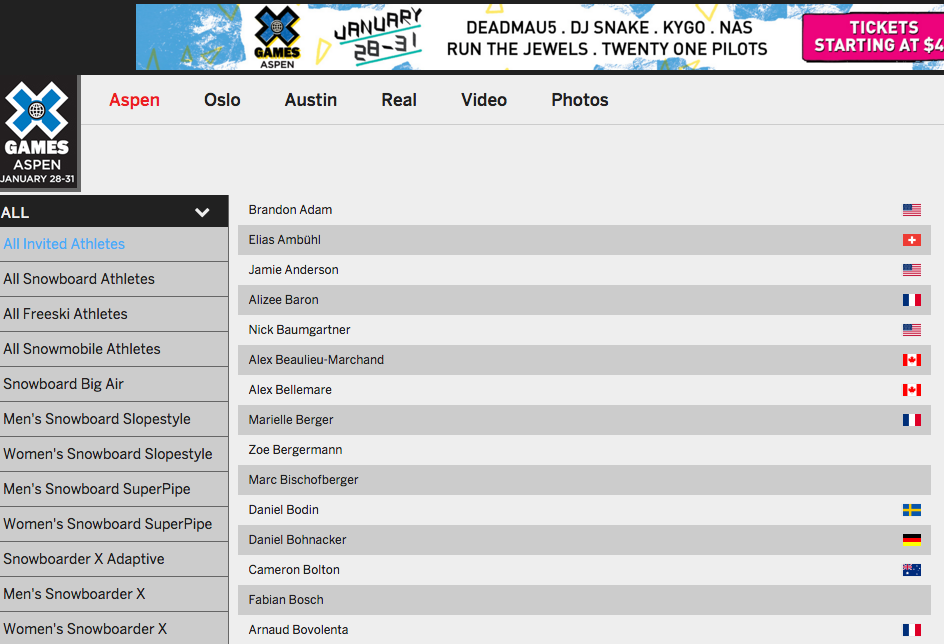Image resolution: width=944 pixels, height=644 pixels.
Task: Open the Austin tab
Action: (311, 100)
